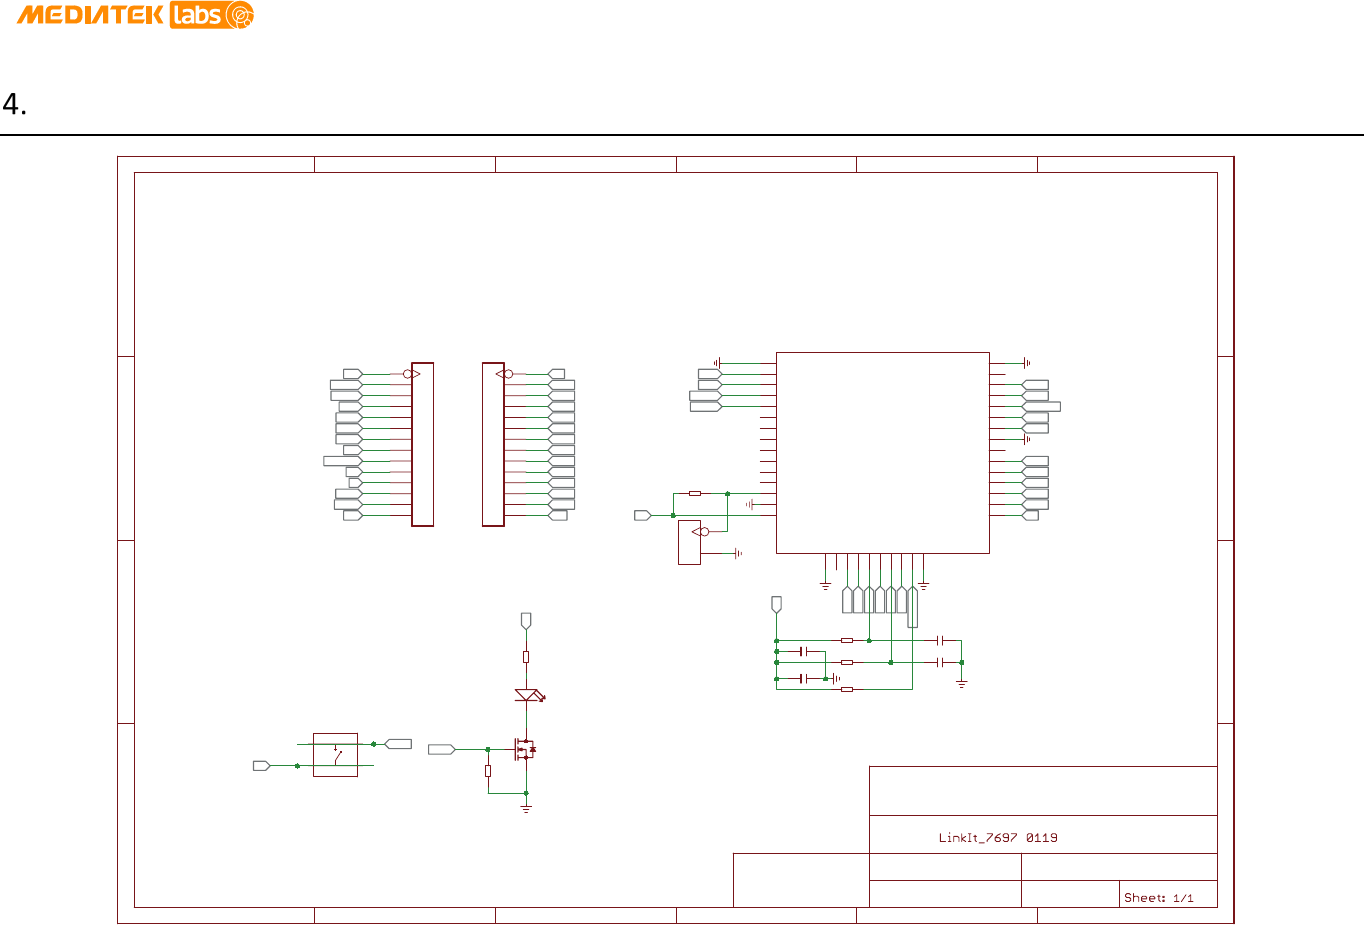Screen dimensions: 1364x925
Task: Select the small component box below IC-left resistor
Action: tap(689, 542)
